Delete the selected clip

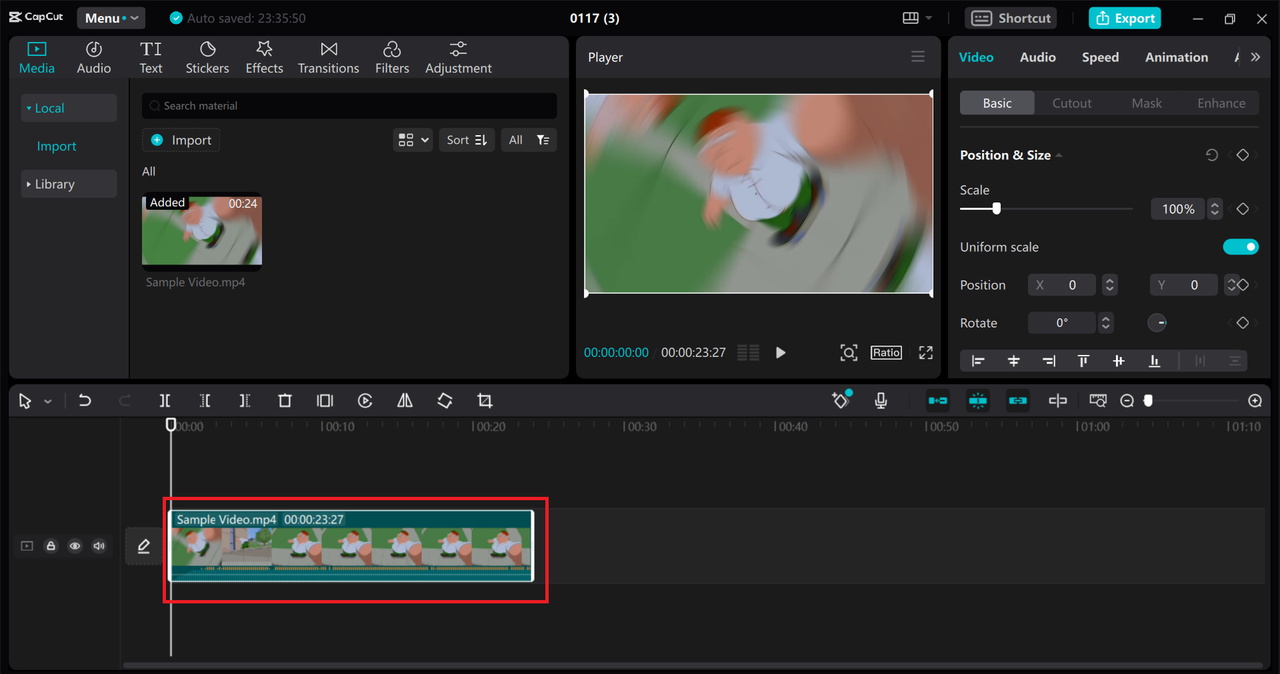(x=285, y=401)
